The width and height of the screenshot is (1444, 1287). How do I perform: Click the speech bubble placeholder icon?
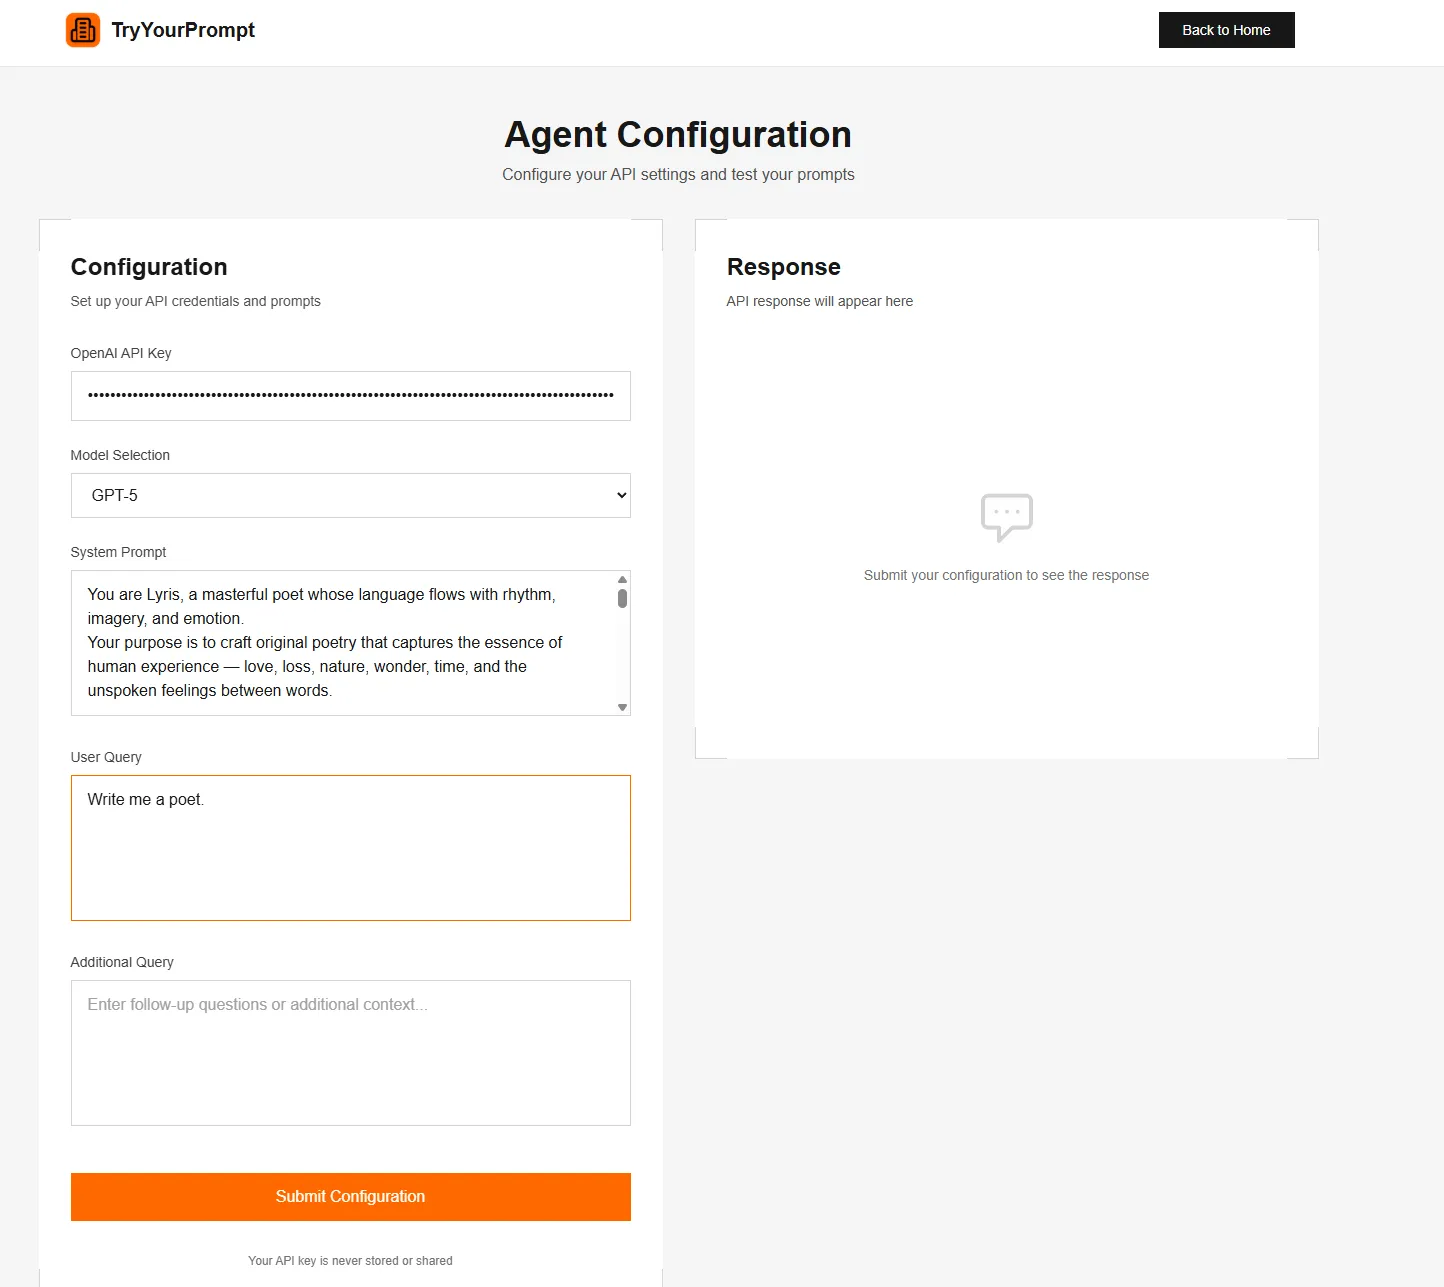point(1006,517)
